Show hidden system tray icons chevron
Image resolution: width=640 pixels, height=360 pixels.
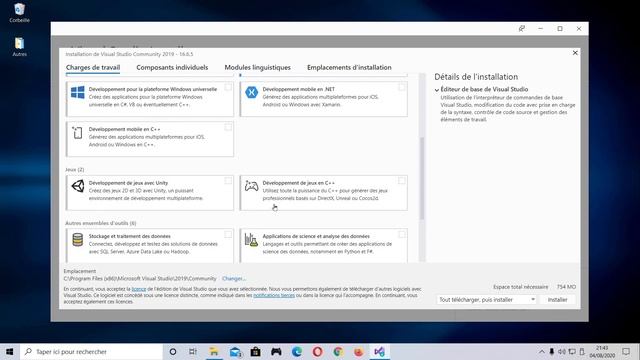[x=542, y=351]
